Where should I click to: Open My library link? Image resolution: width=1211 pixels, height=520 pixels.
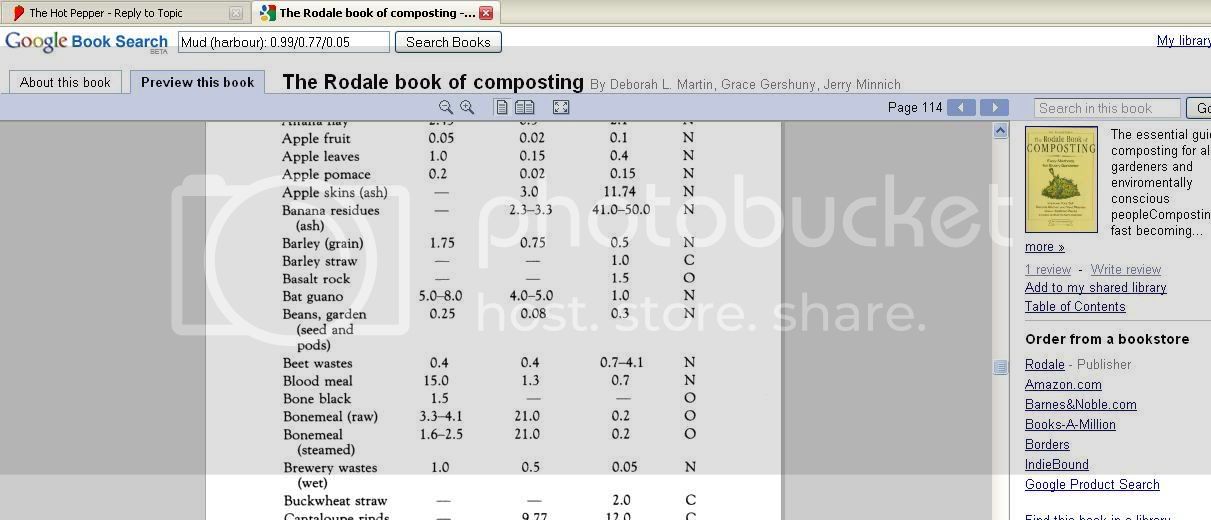click(x=1184, y=41)
